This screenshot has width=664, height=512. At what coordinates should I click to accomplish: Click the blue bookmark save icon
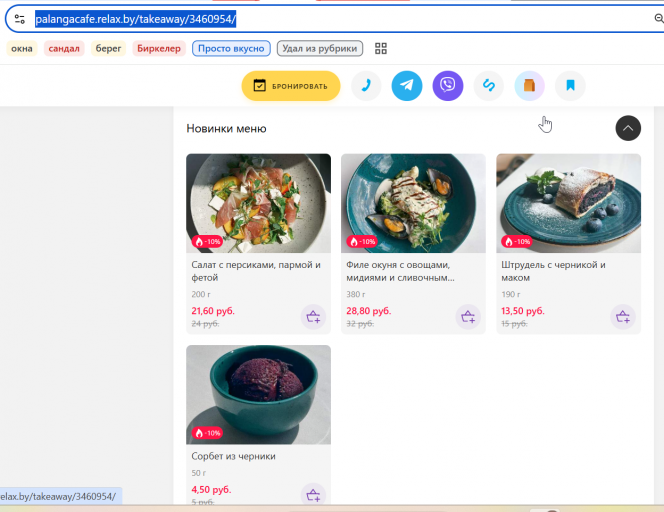pyautogui.click(x=570, y=86)
